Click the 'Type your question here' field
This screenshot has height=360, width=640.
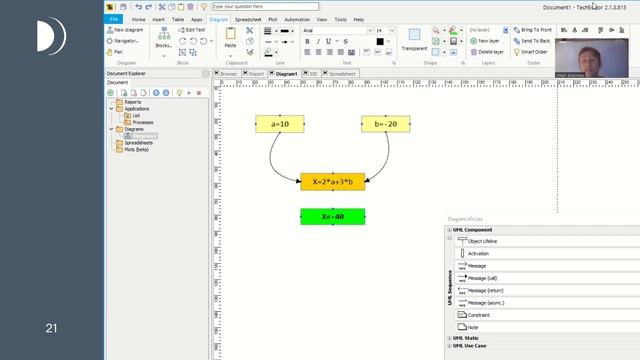(x=266, y=7)
